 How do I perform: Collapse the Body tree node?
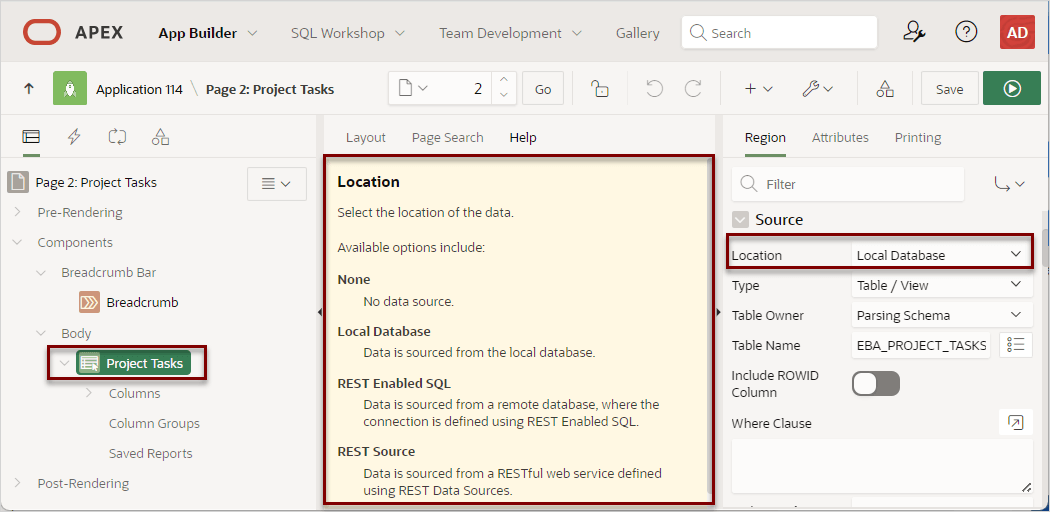pos(42,333)
